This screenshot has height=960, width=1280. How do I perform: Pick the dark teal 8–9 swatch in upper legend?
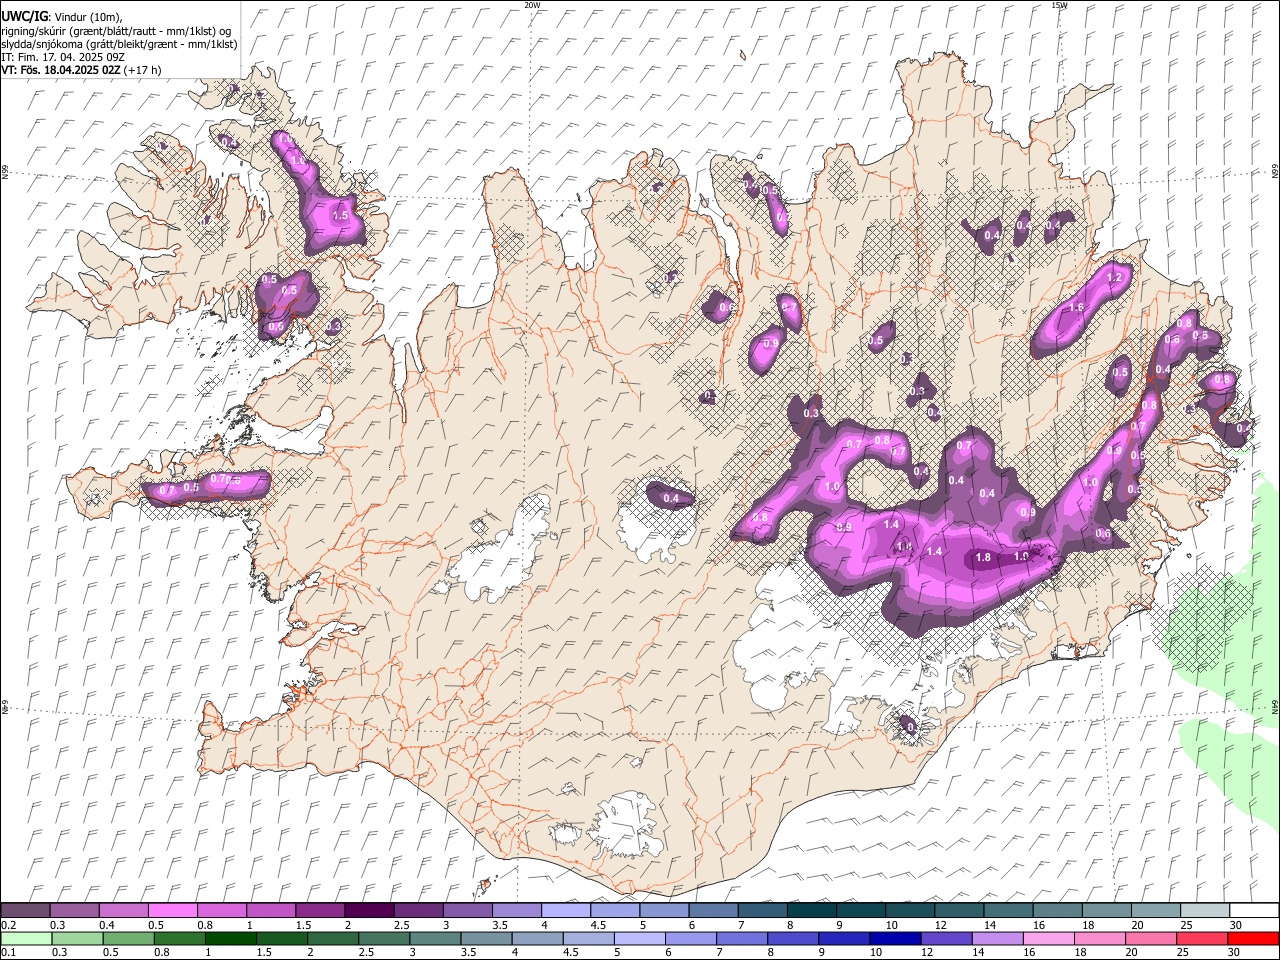pos(811,910)
